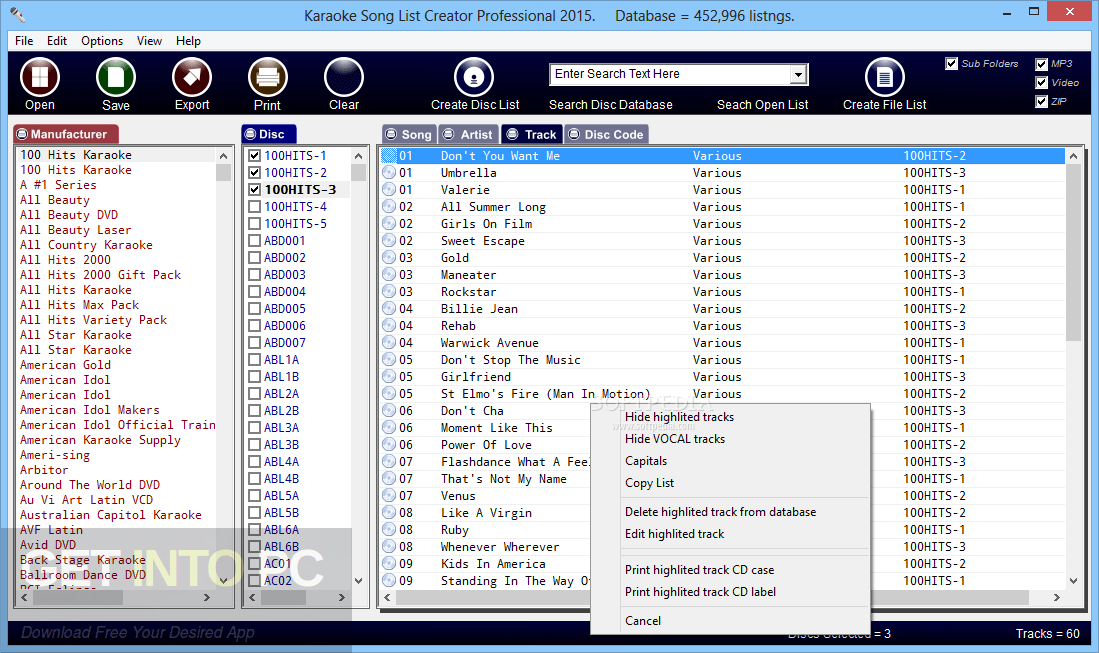Choose Hide VOCAL tracks from context menu
The width and height of the screenshot is (1099, 653).
674,438
